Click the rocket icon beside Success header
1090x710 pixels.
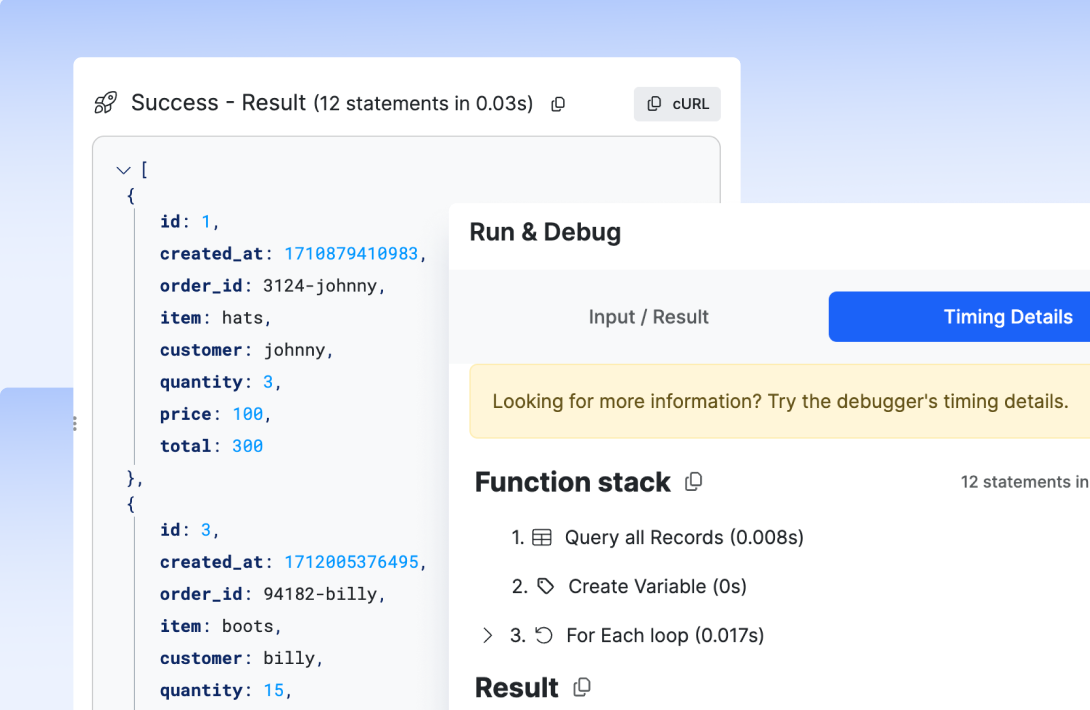point(105,102)
